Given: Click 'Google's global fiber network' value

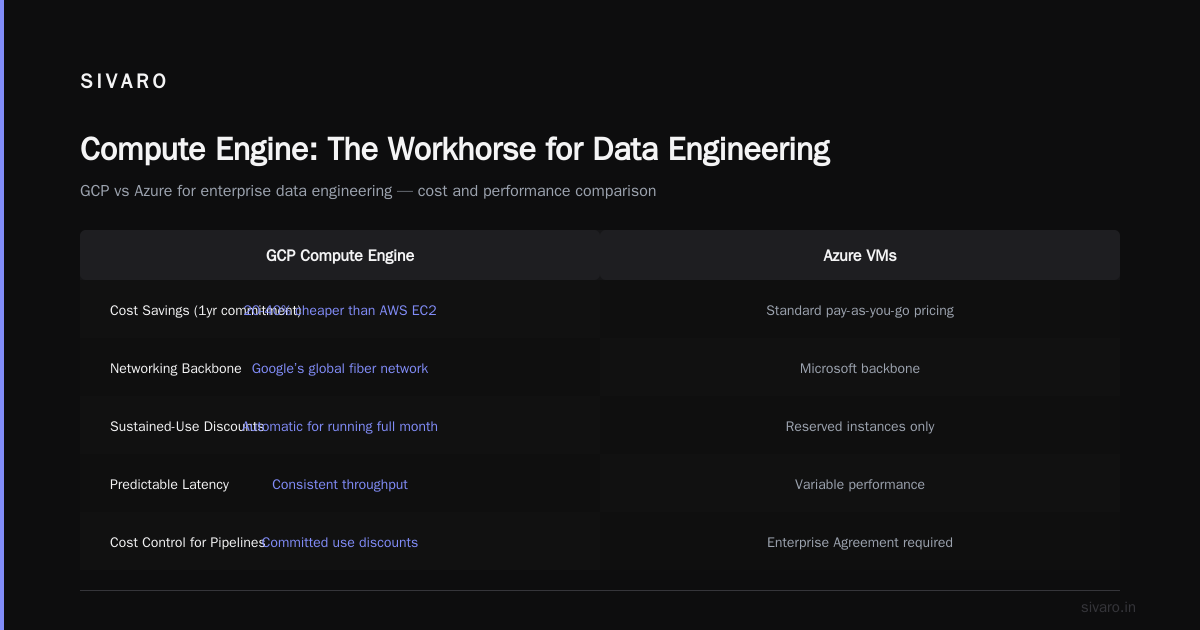Looking at the screenshot, I should click(x=340, y=368).
